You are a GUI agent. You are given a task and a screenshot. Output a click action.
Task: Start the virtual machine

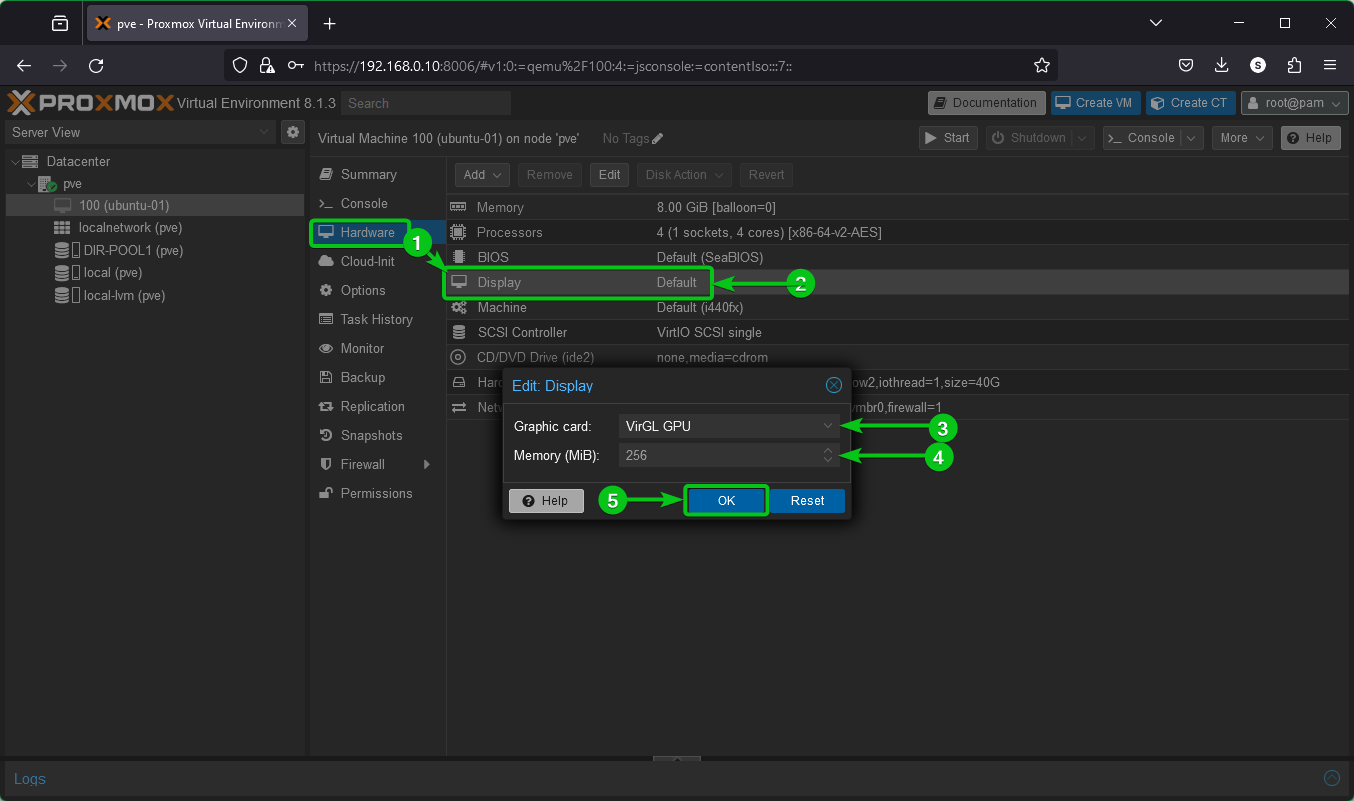[948, 138]
